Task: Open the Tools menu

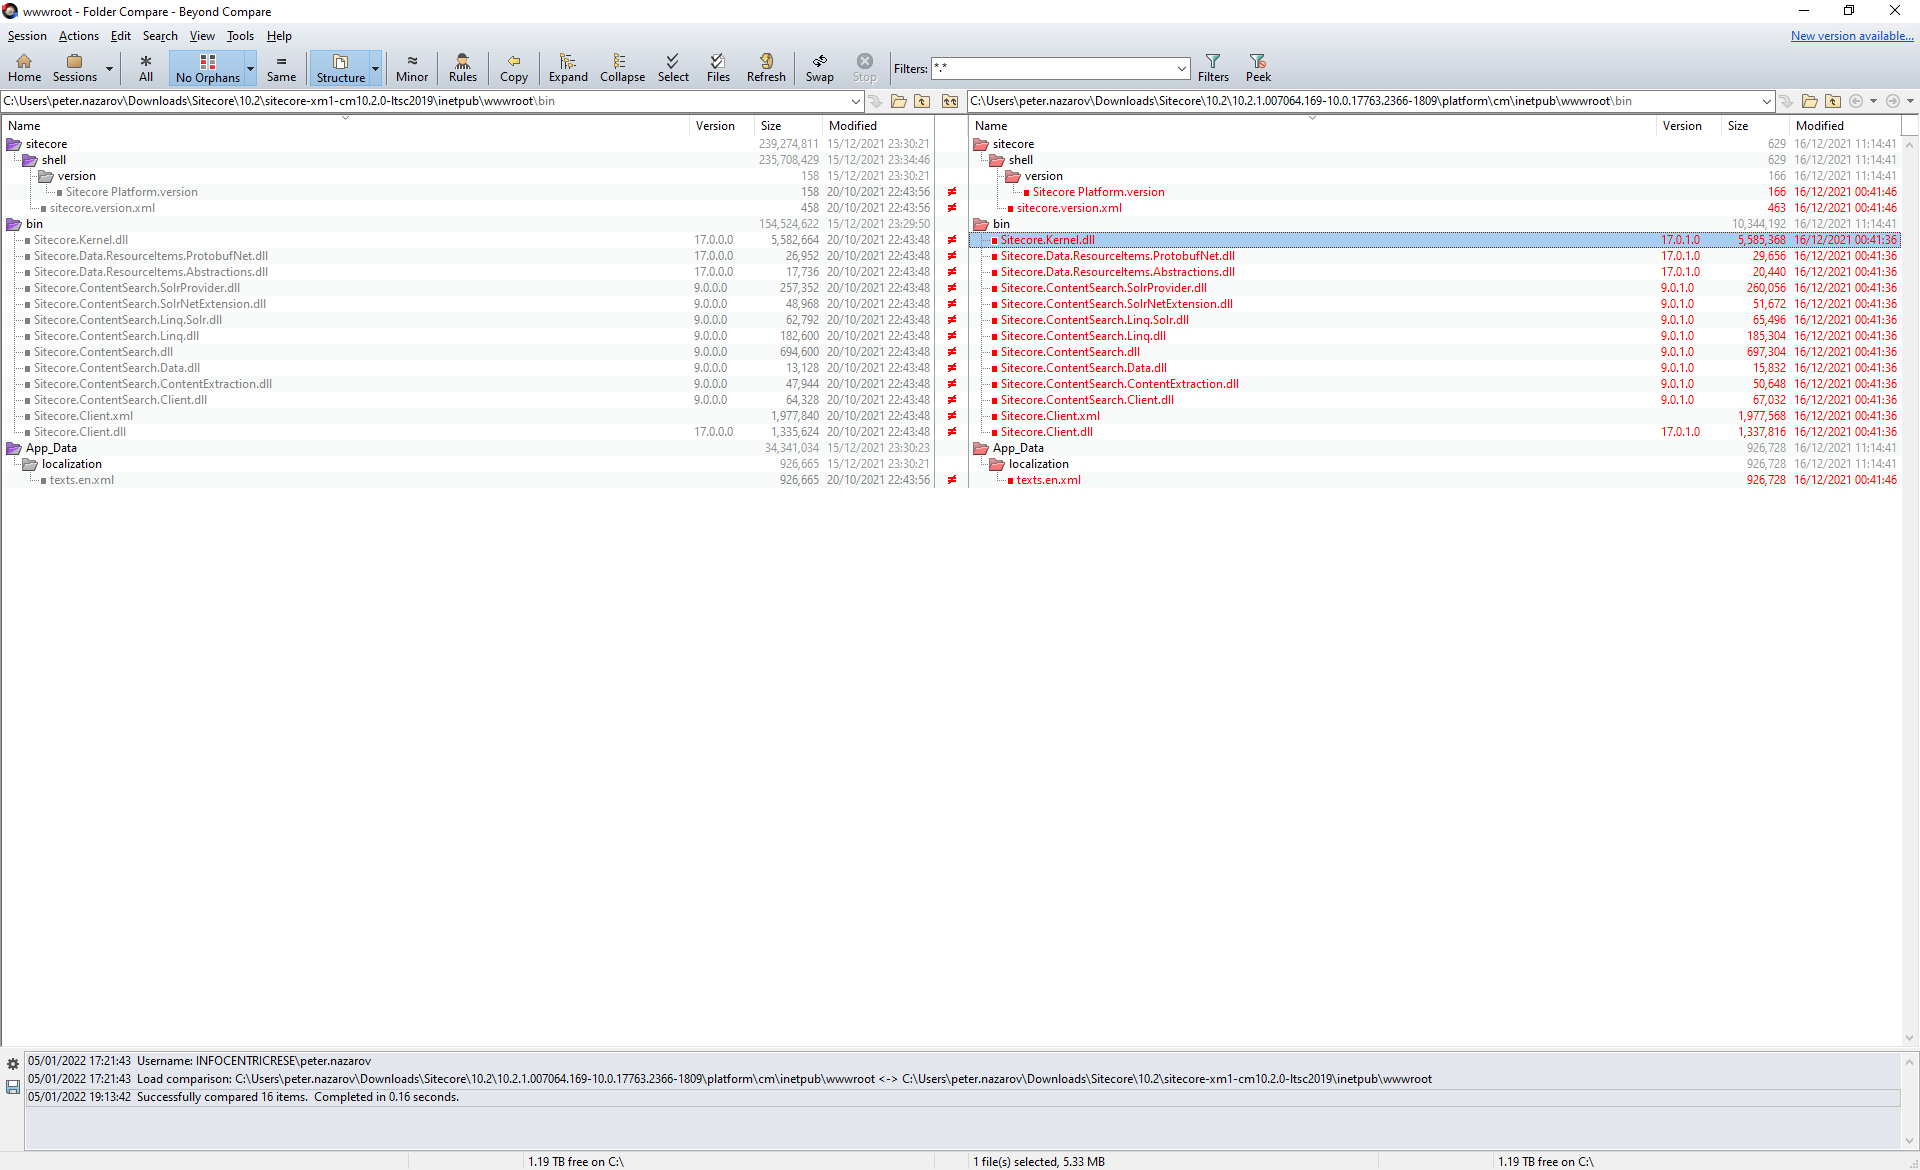Action: 240,36
